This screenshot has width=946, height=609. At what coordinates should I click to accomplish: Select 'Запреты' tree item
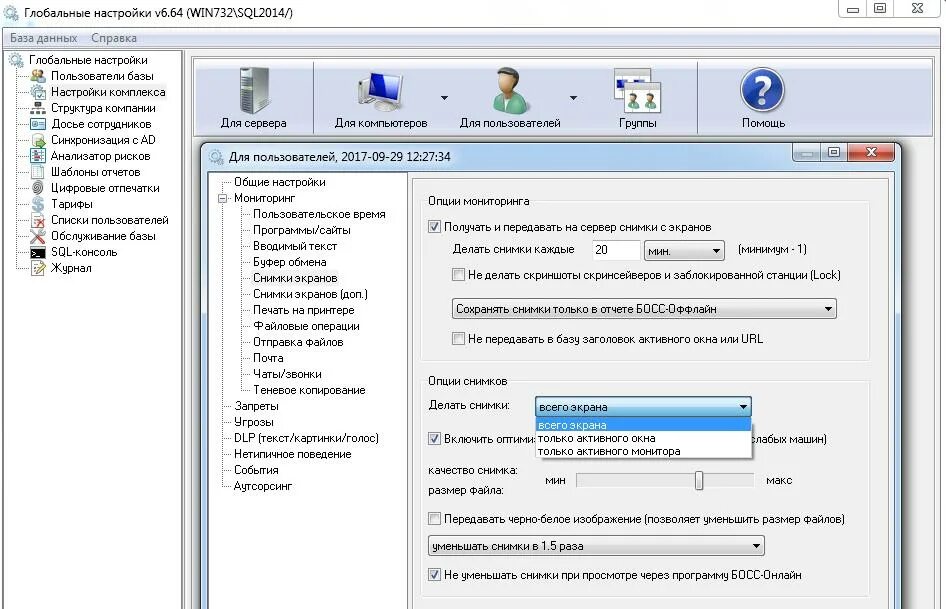tap(256, 406)
